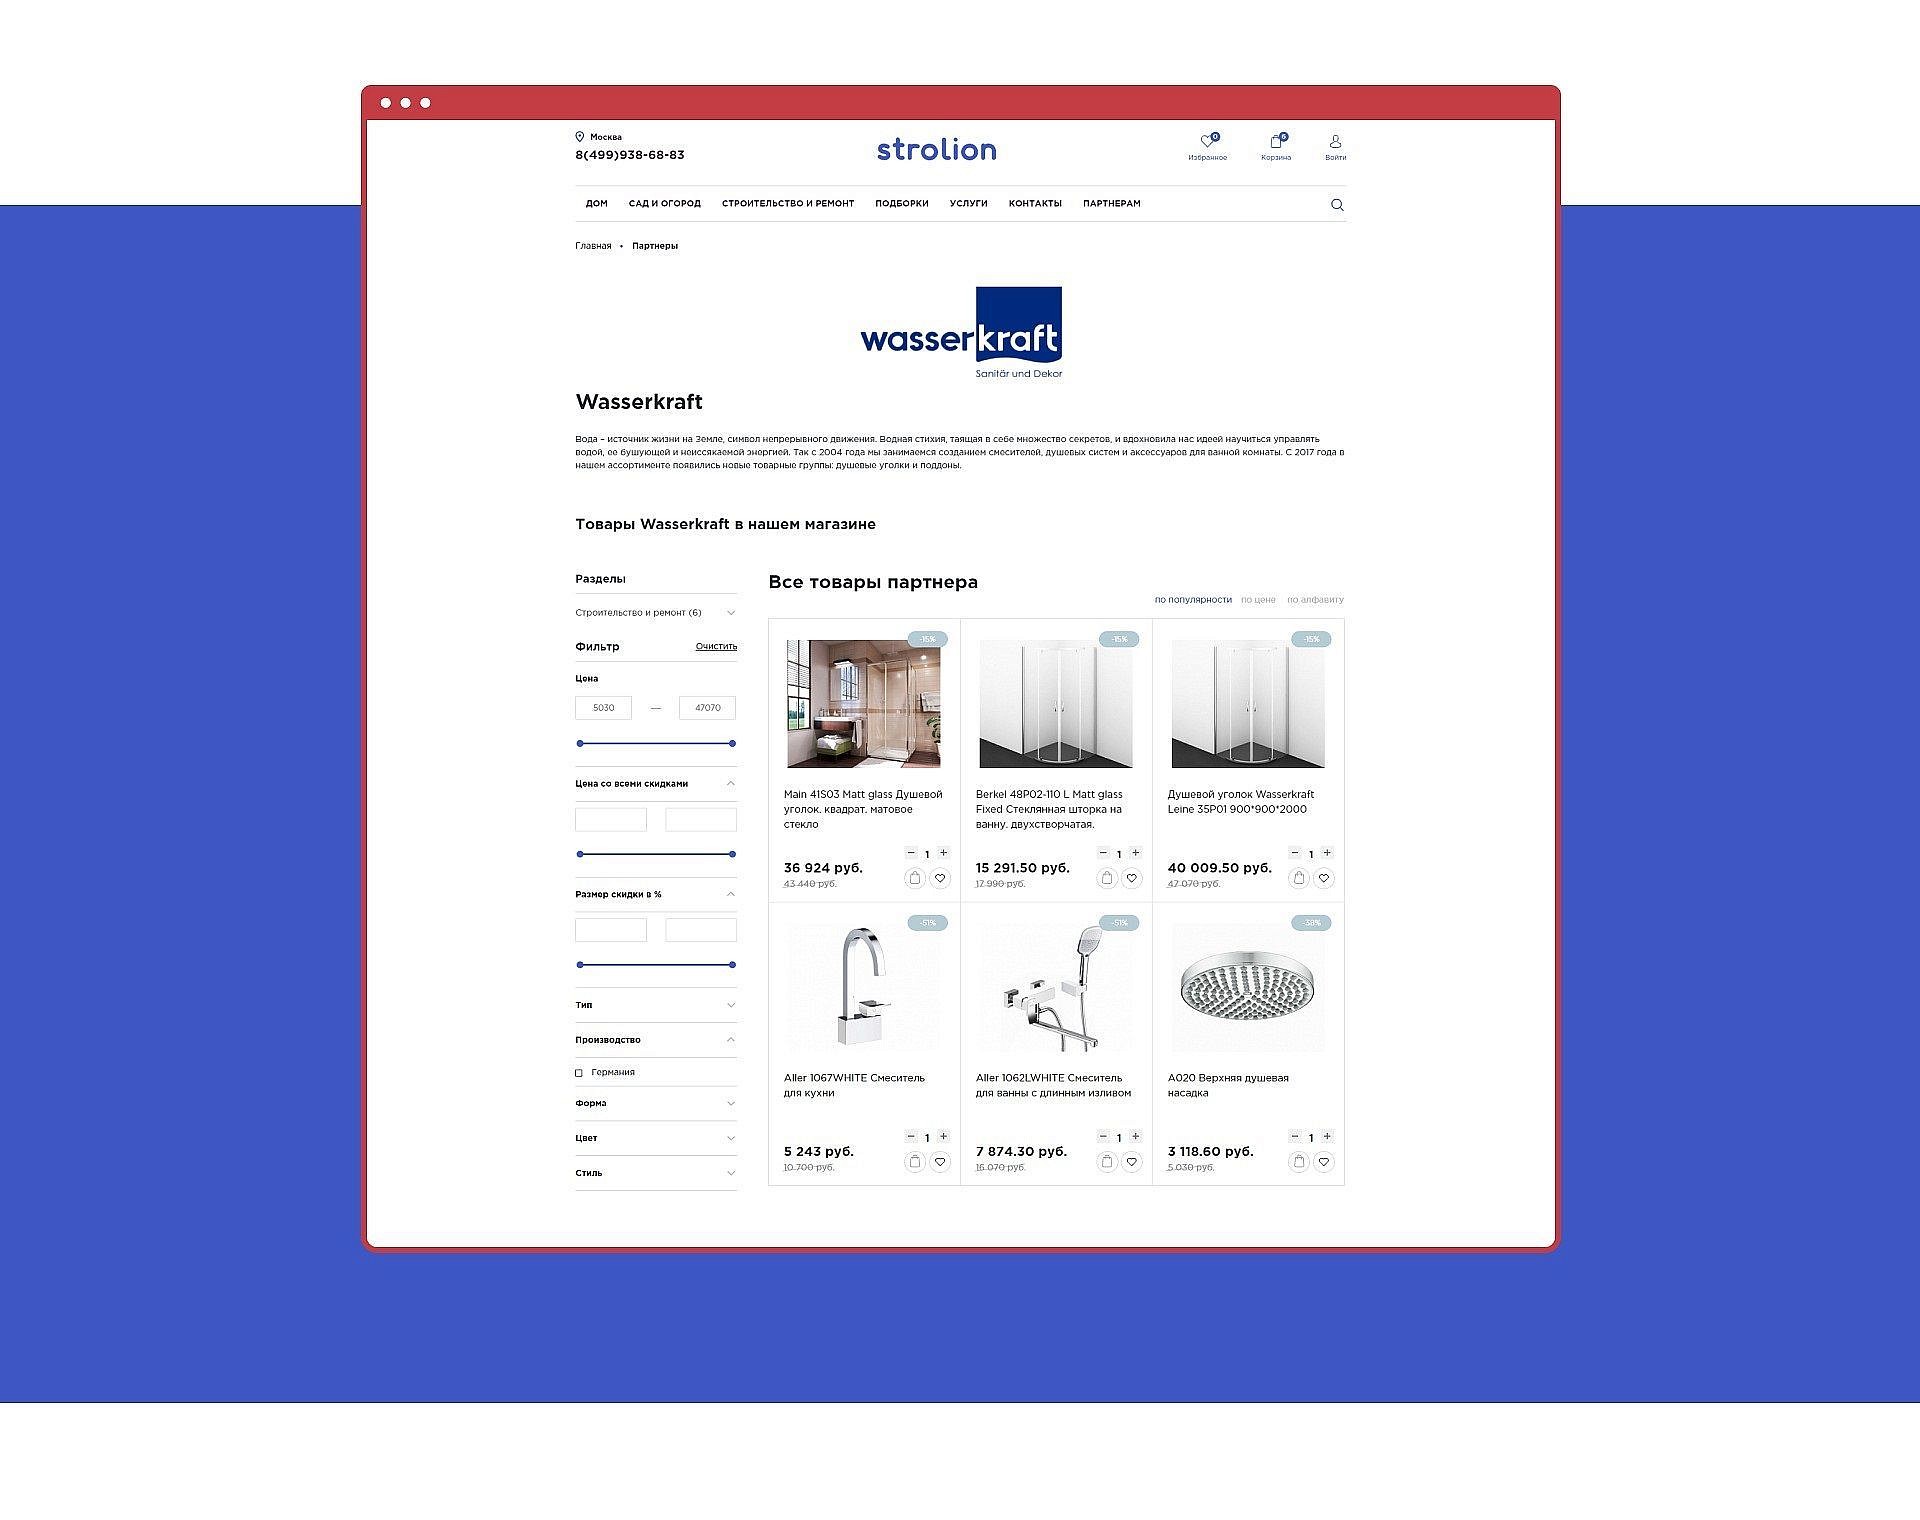Add A020 shower head to cart

pyautogui.click(x=1298, y=1162)
